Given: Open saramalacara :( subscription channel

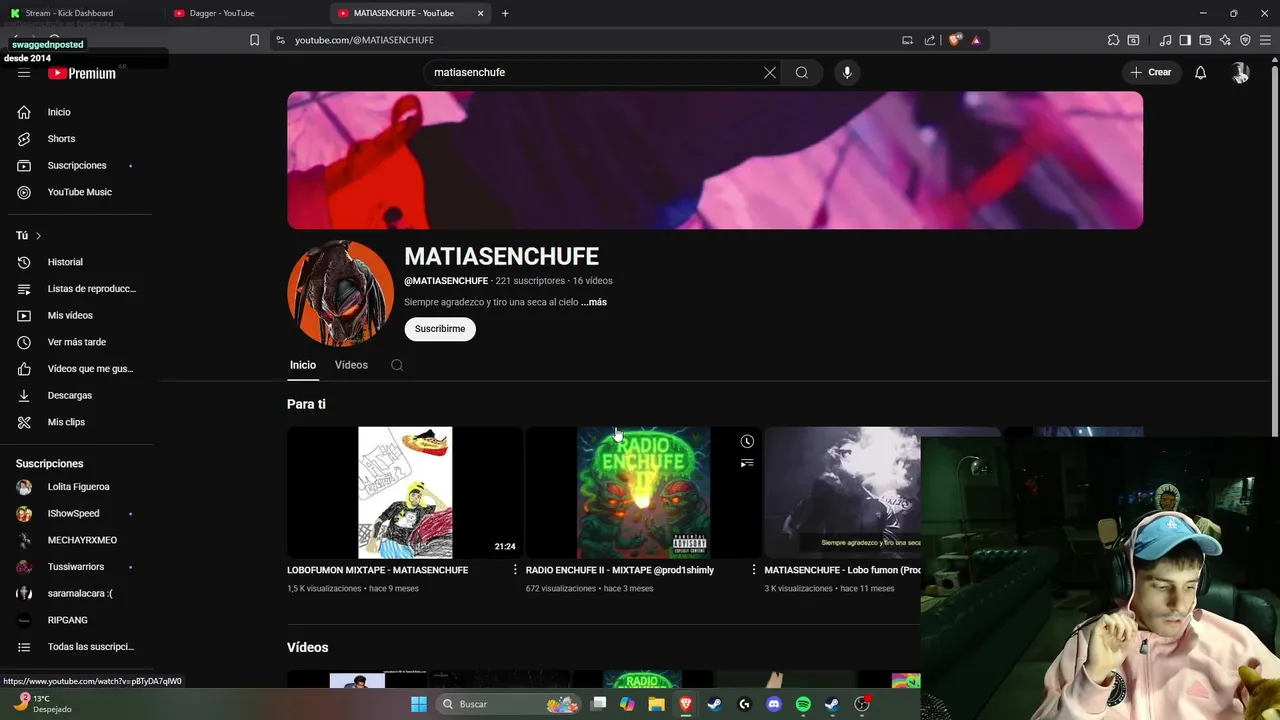Looking at the screenshot, I should [80, 594].
